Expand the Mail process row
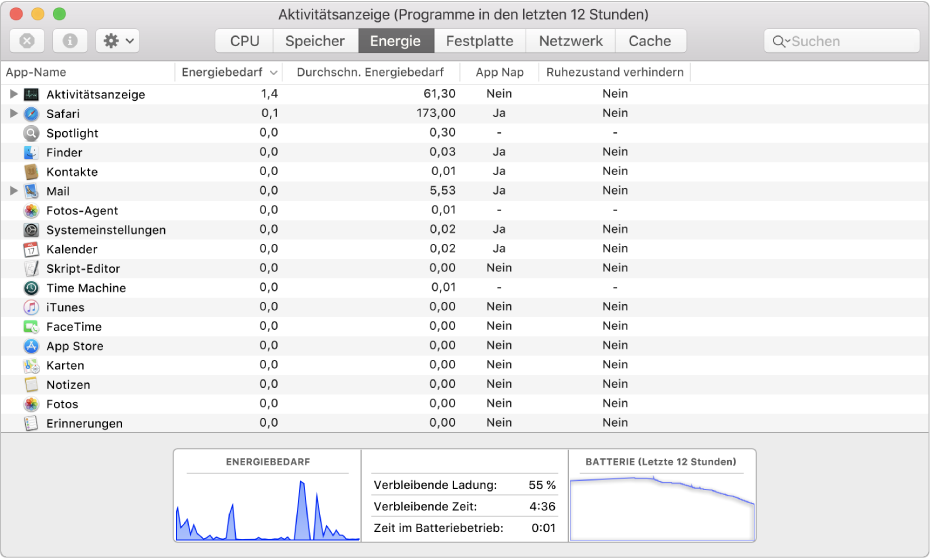The height and width of the screenshot is (559, 931). tap(13, 191)
